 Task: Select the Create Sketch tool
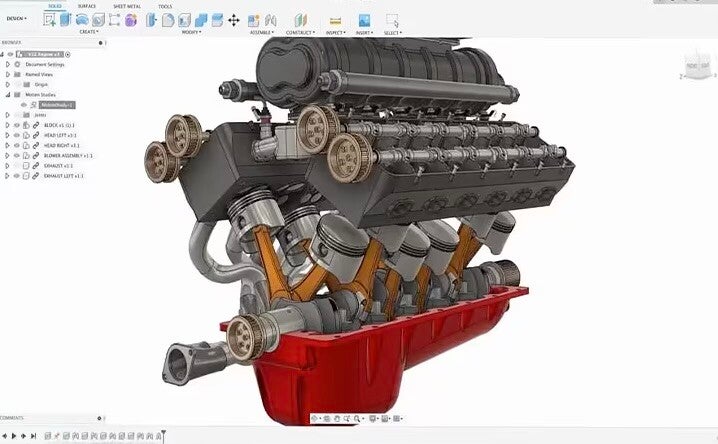[x=49, y=20]
